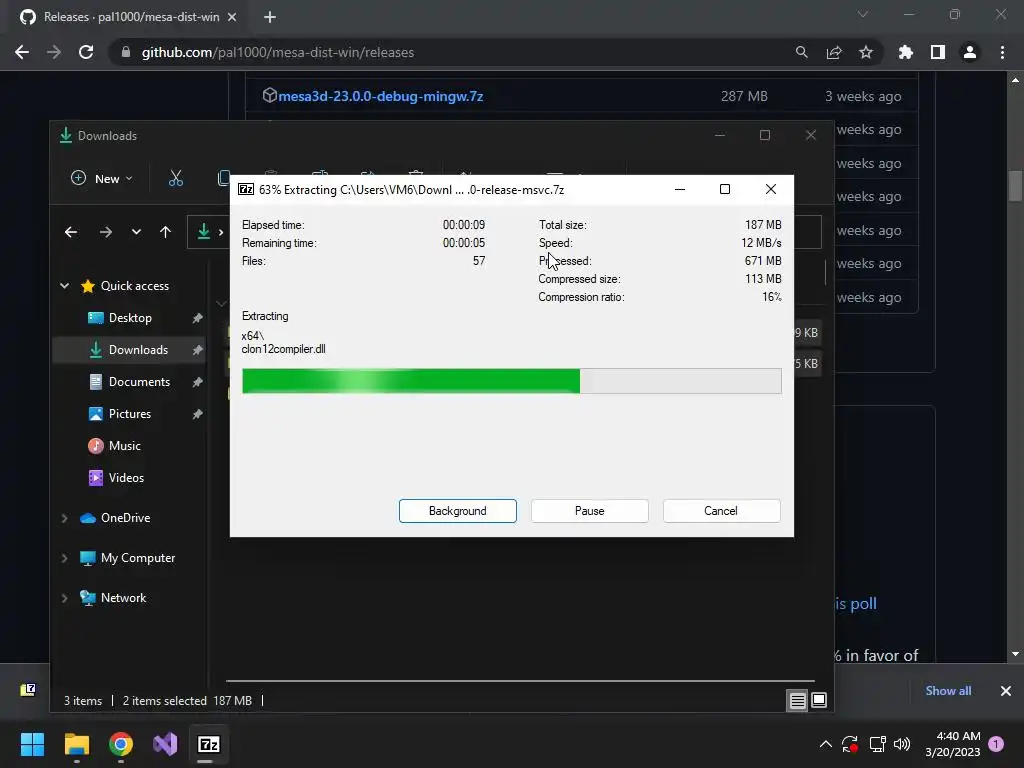Open a new Chrome tab
Viewport: 1024px width, 768px height.
pyautogui.click(x=270, y=17)
